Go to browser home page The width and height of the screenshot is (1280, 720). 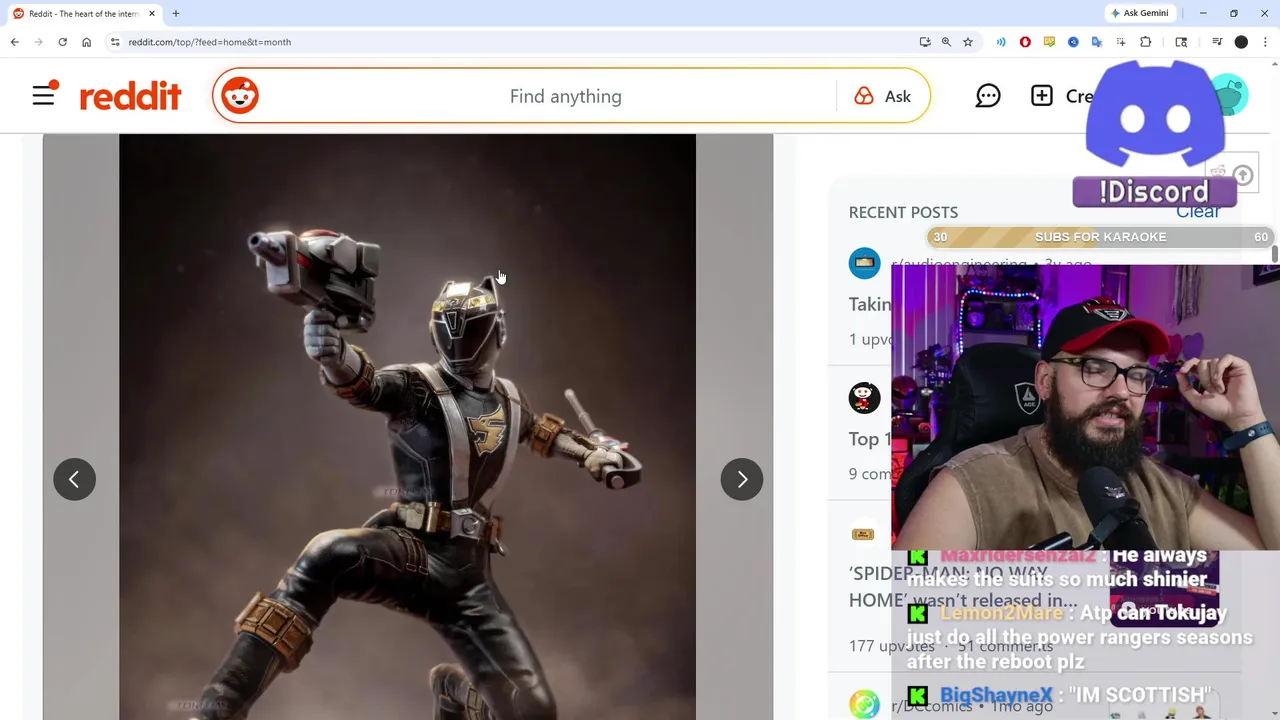point(86,42)
